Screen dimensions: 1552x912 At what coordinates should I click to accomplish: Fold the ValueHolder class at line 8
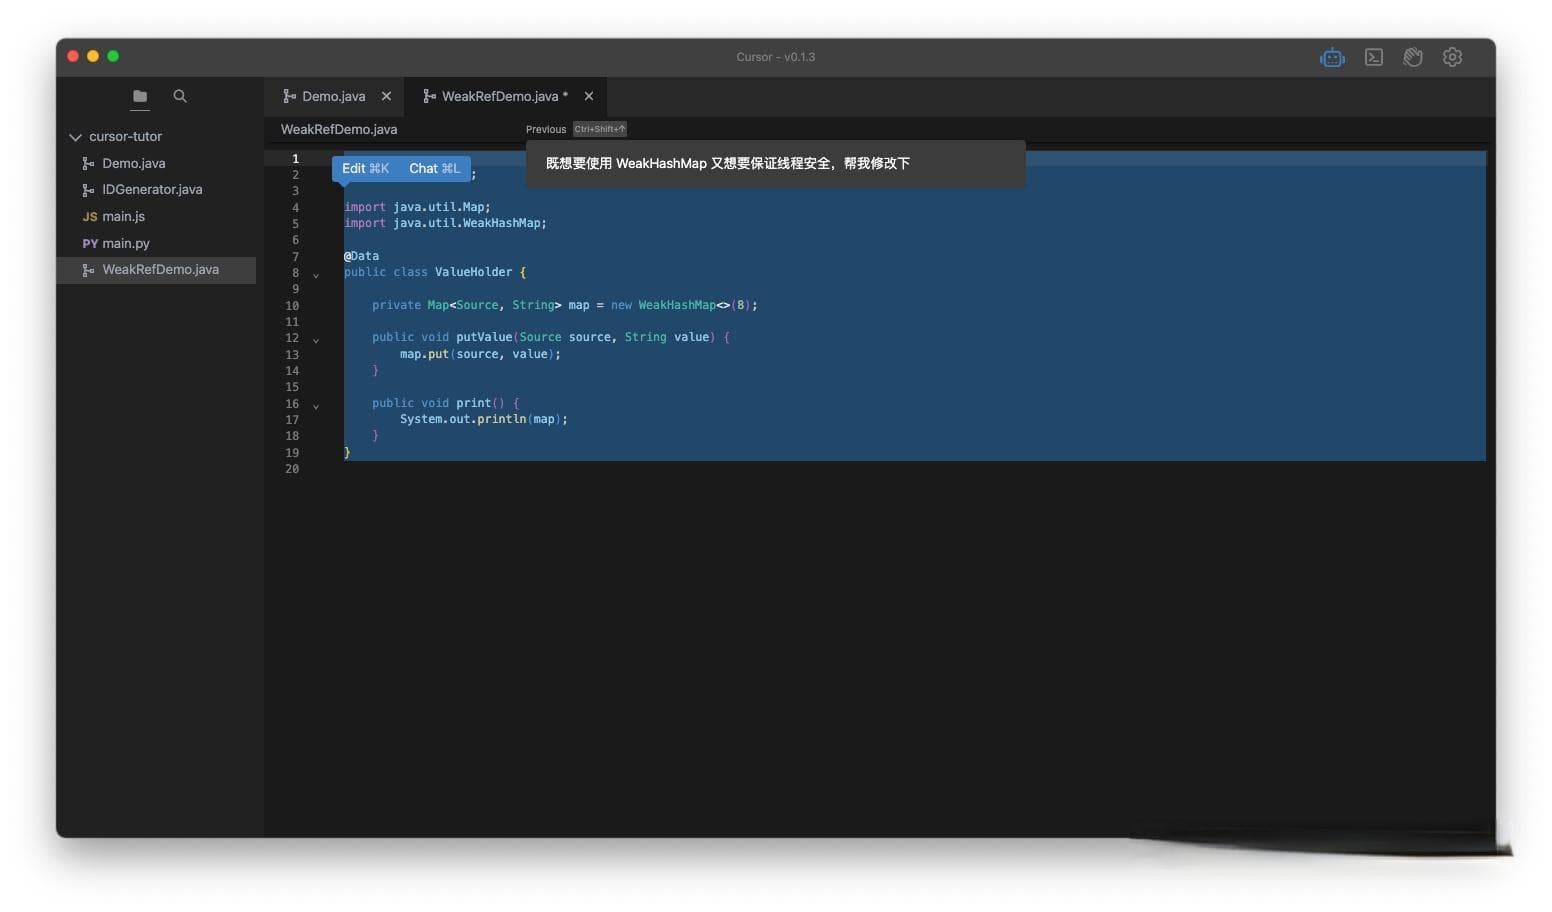(x=316, y=275)
